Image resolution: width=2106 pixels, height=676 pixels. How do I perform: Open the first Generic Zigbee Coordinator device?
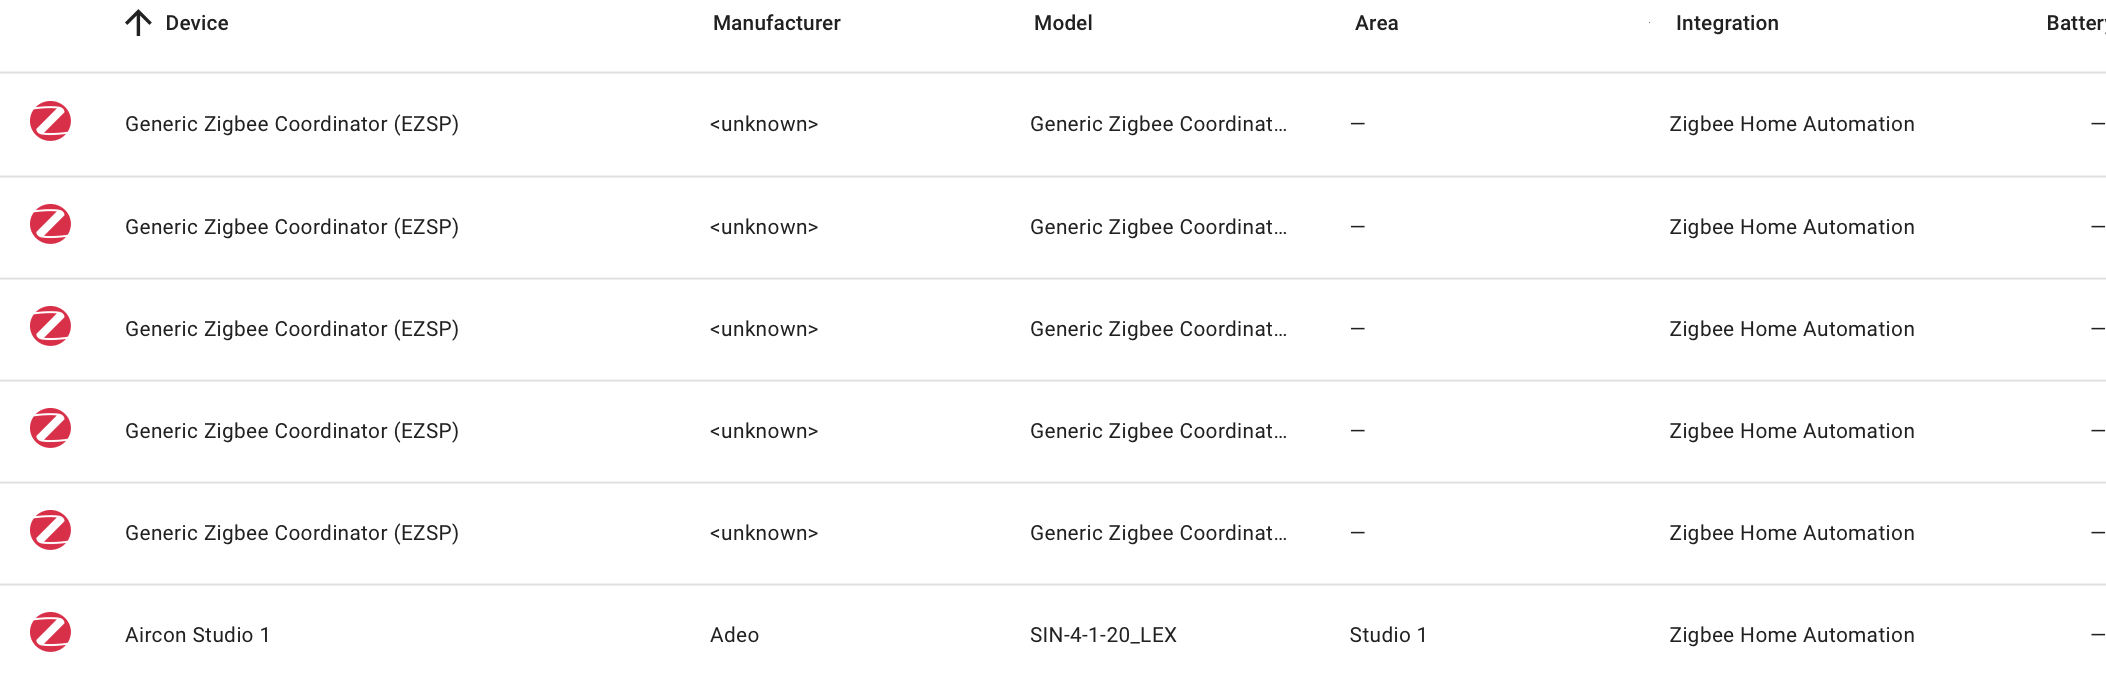[292, 124]
